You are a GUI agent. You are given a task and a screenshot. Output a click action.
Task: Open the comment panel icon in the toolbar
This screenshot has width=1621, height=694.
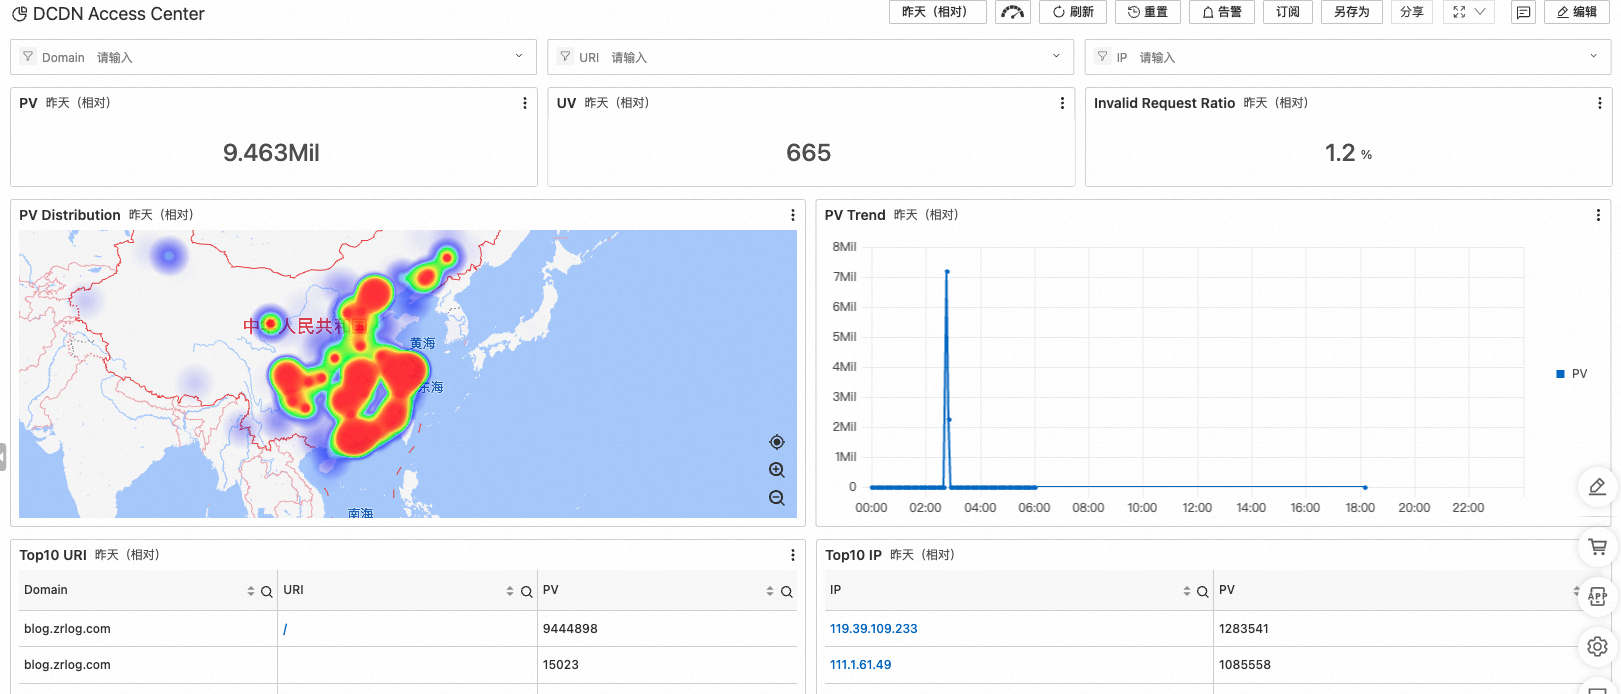coord(1523,12)
